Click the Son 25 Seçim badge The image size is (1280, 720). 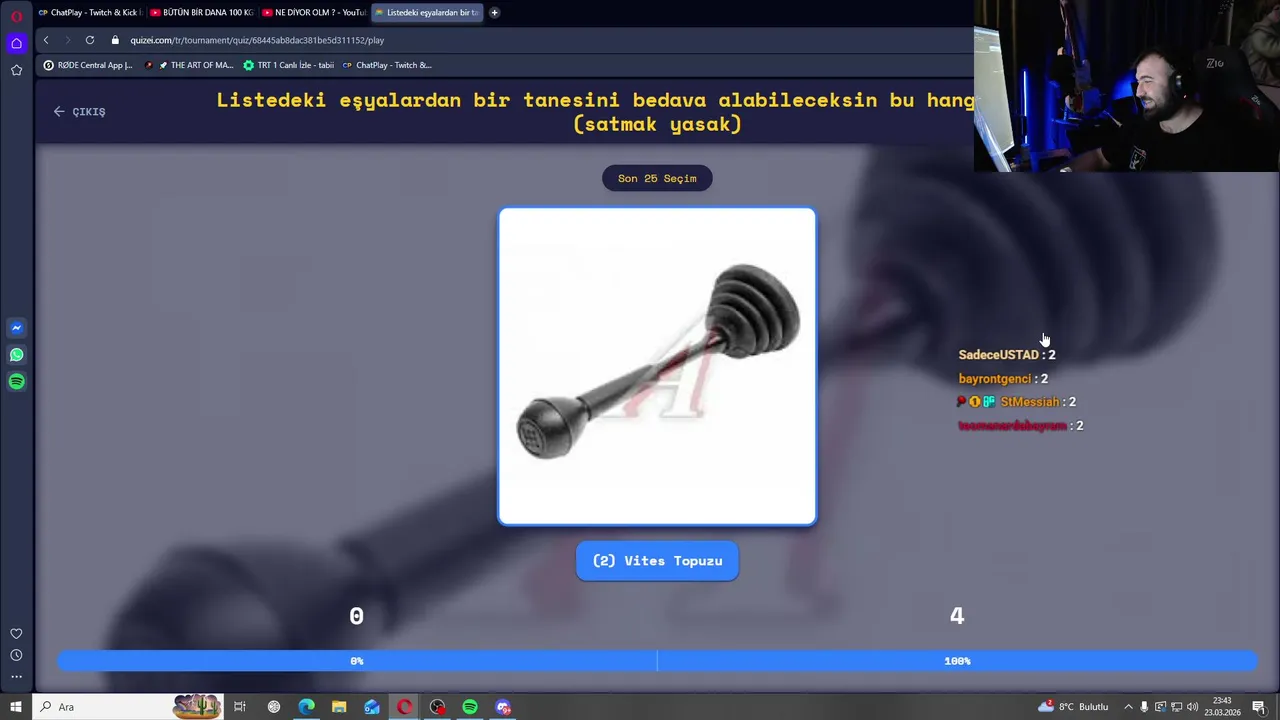[657, 178]
